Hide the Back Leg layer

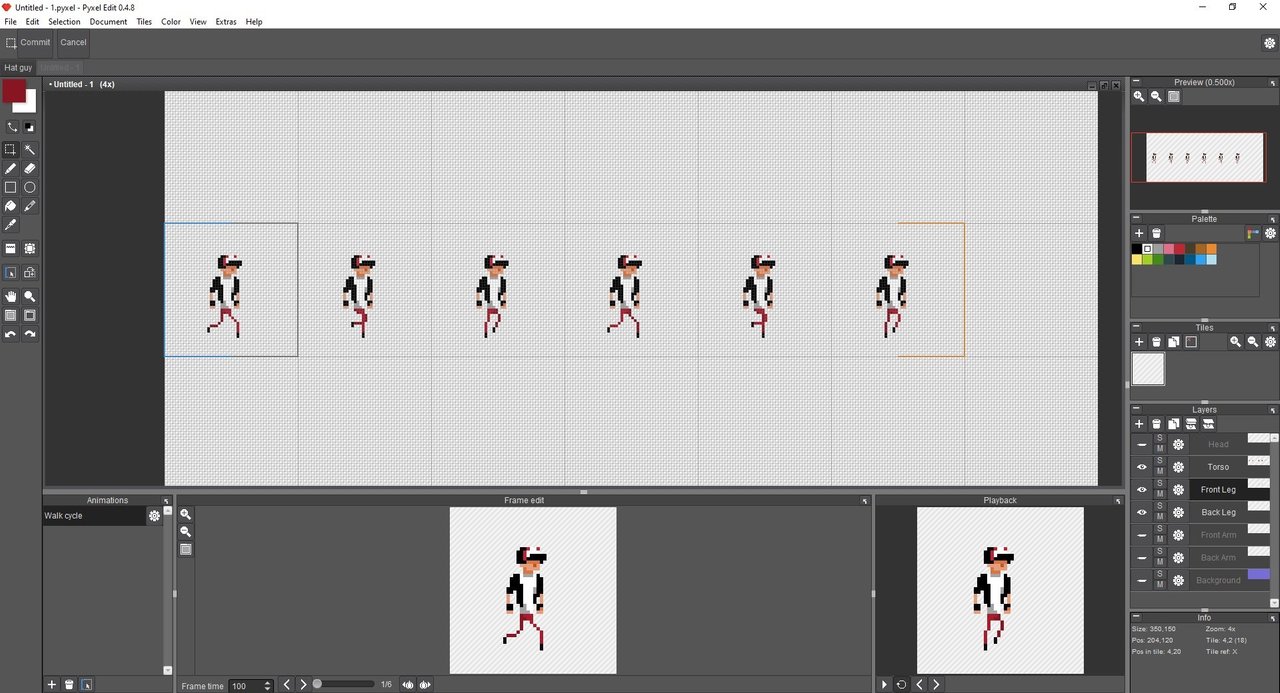point(1142,512)
